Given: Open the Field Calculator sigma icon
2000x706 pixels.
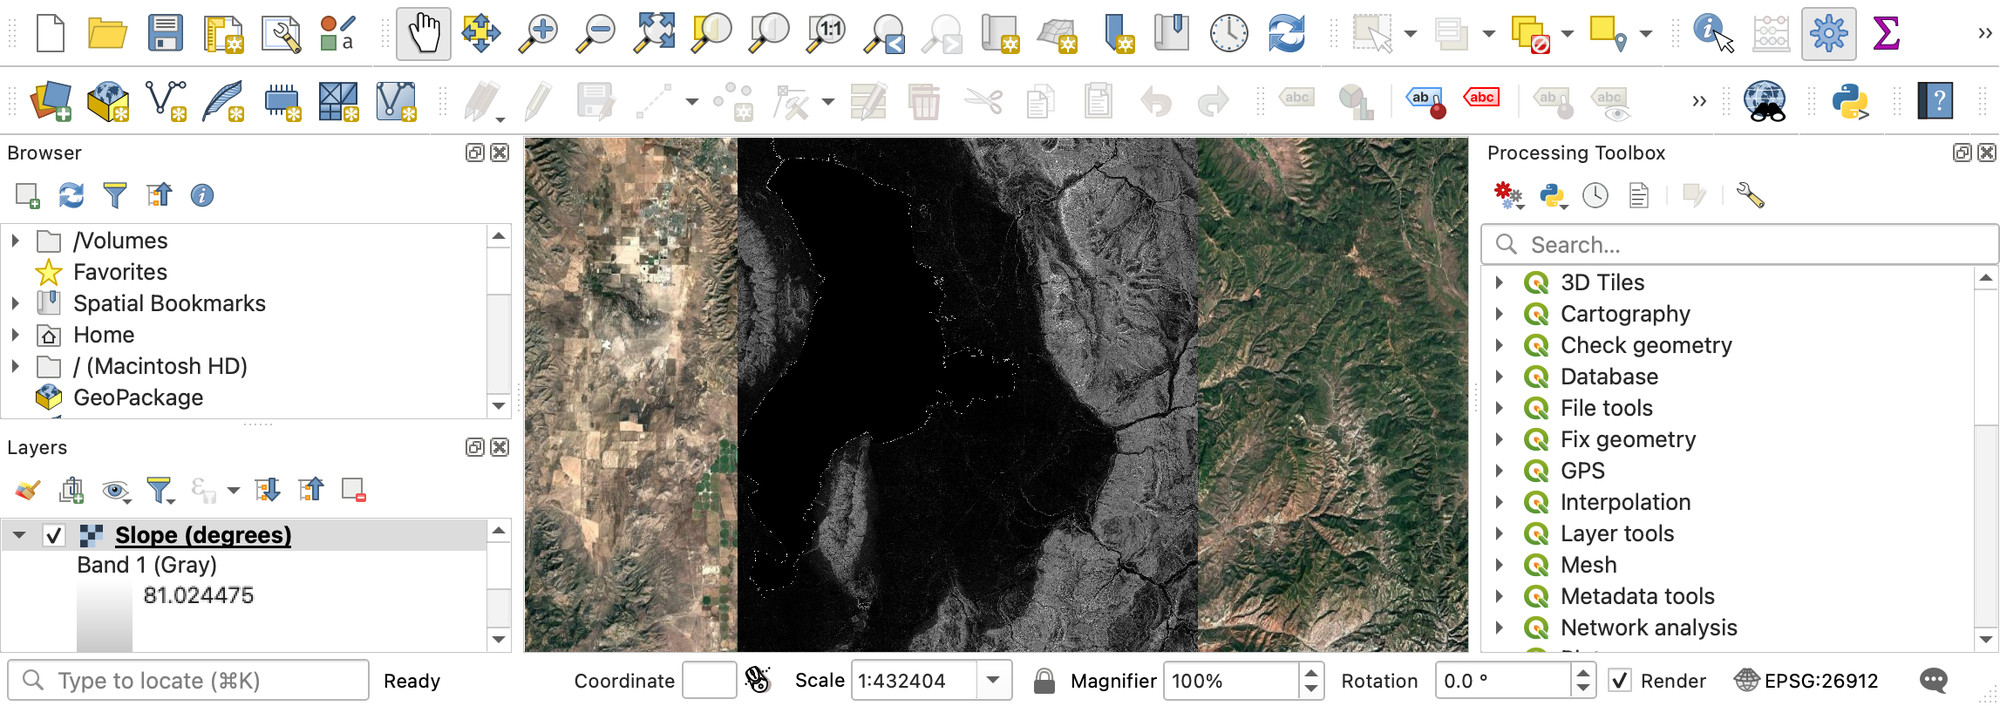Looking at the screenshot, I should tap(1886, 33).
